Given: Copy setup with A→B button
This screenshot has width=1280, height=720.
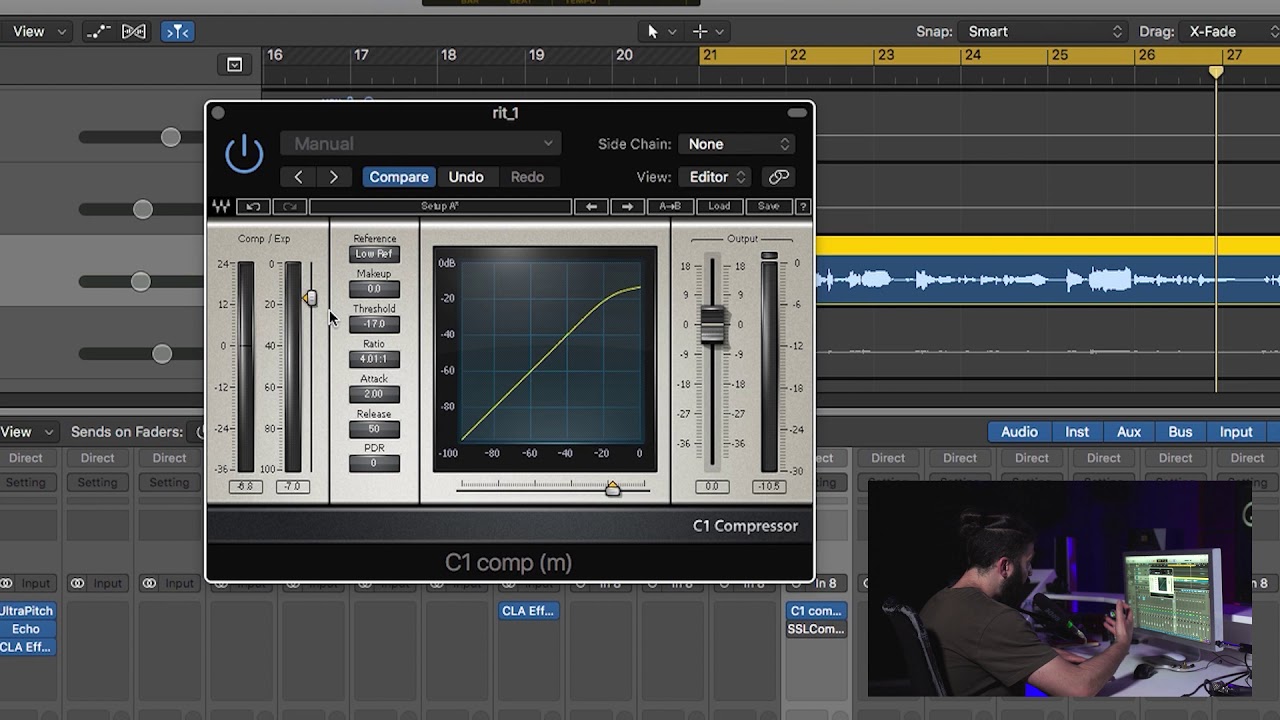Looking at the screenshot, I should pos(670,206).
